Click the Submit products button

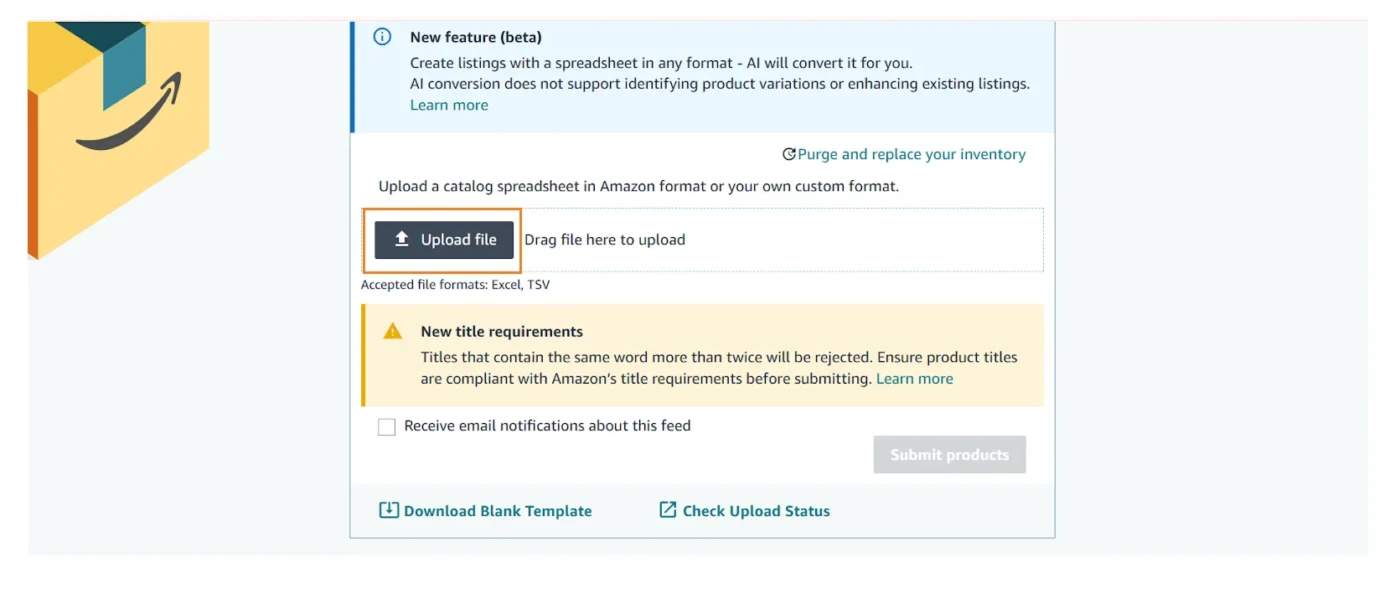tap(949, 454)
